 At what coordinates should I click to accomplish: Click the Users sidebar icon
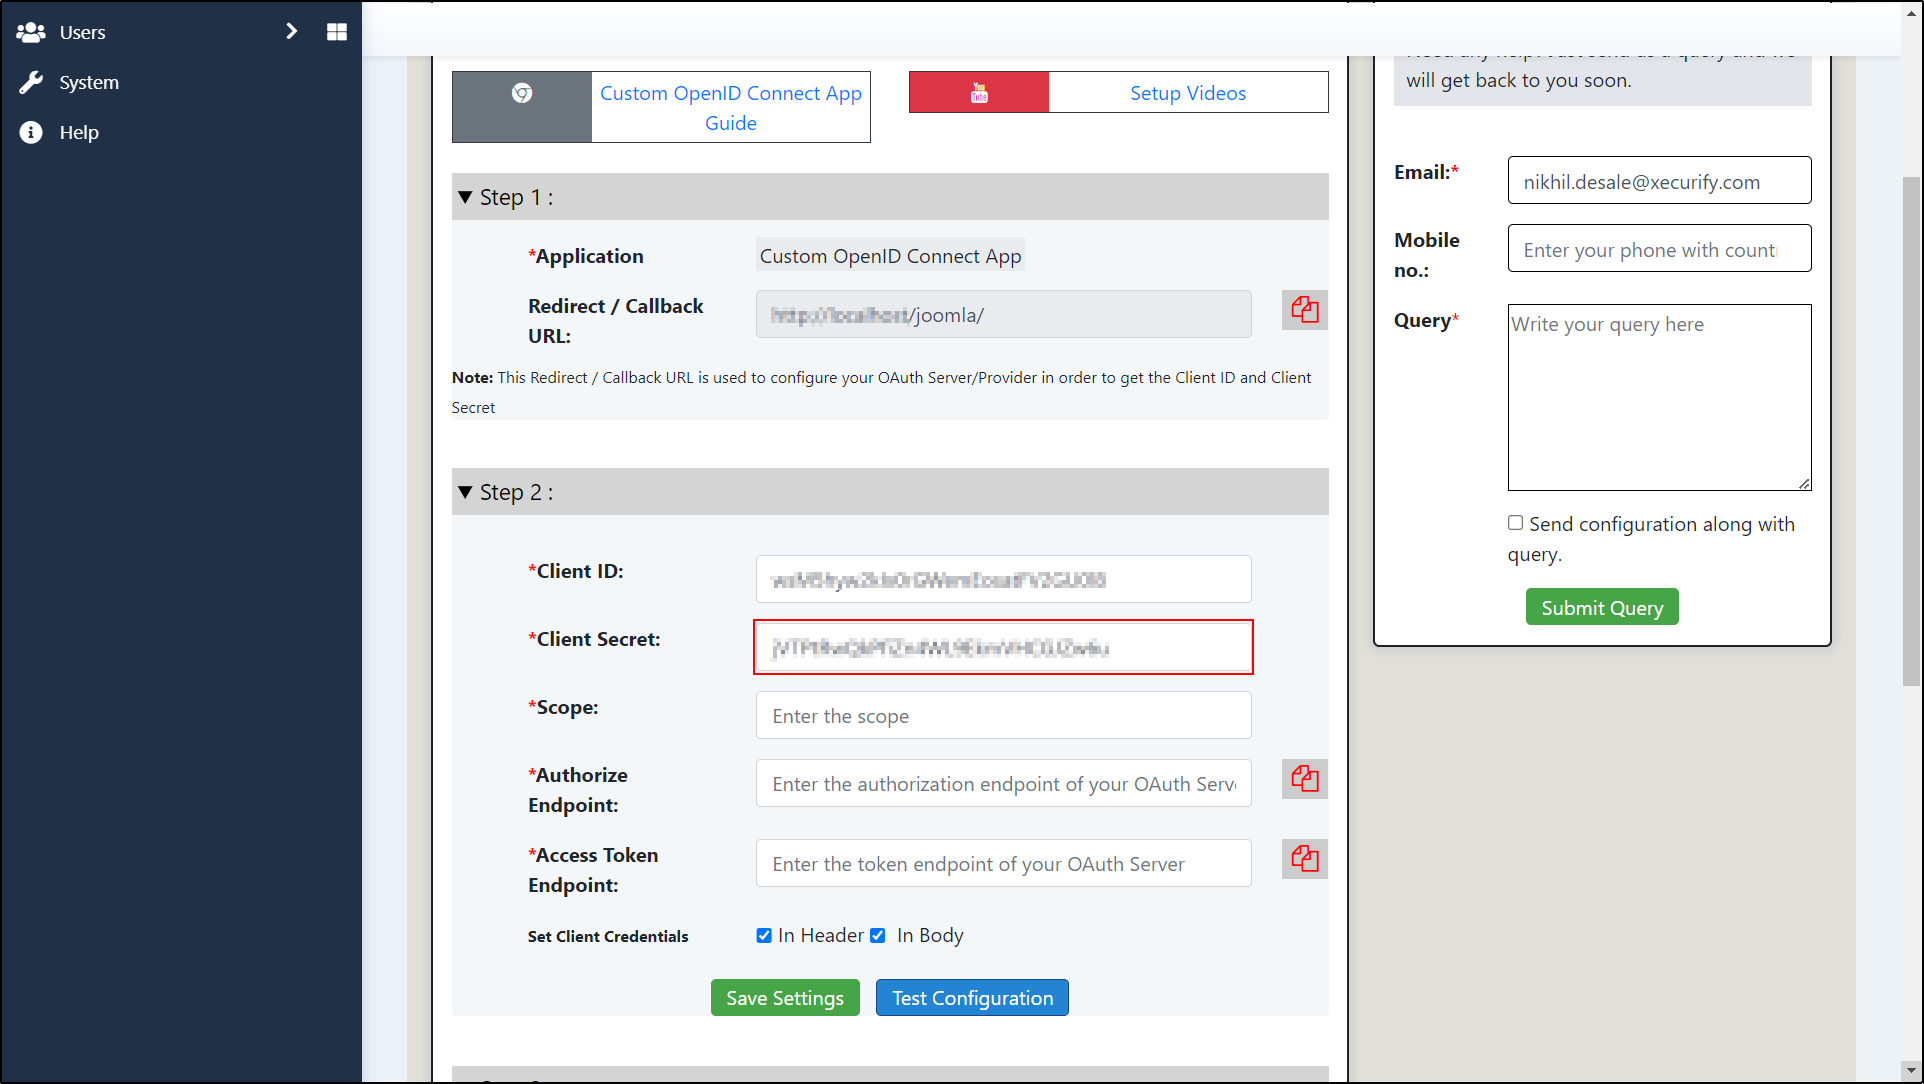tap(30, 32)
